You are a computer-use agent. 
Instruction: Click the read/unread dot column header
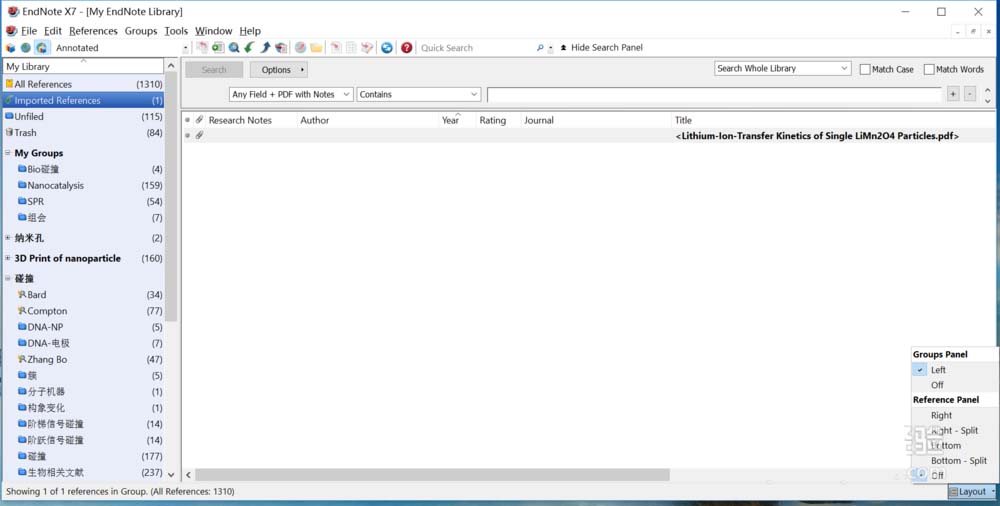(188, 120)
